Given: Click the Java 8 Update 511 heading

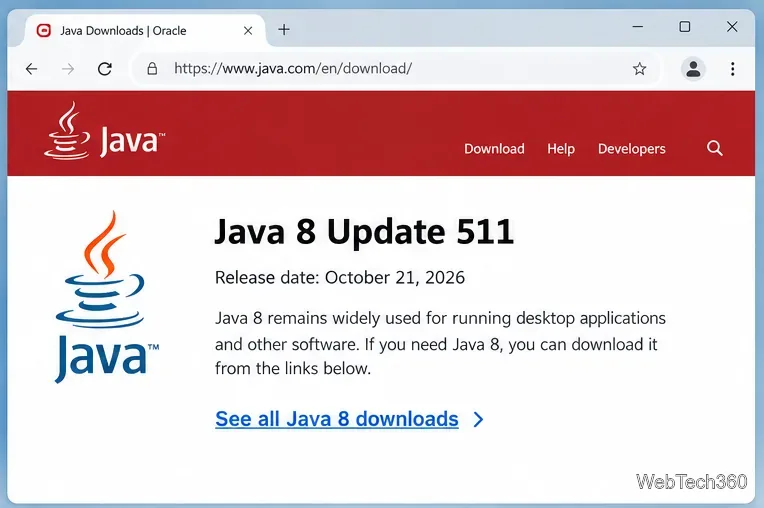Looking at the screenshot, I should click(364, 231).
